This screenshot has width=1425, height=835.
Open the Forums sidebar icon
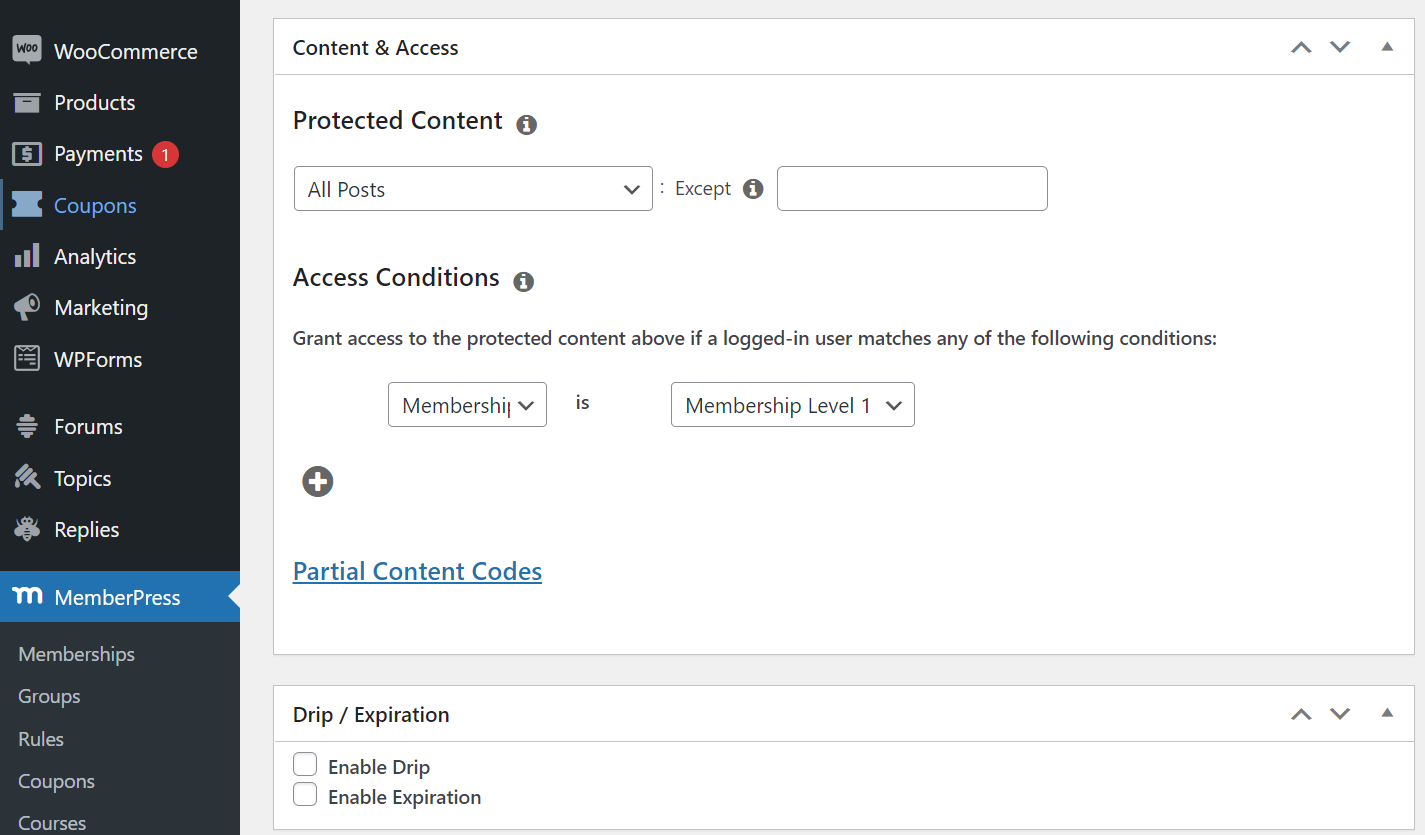pyautogui.click(x=25, y=426)
